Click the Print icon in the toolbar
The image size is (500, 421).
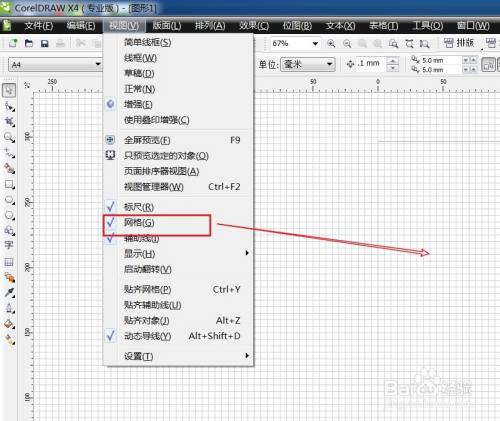click(60, 43)
